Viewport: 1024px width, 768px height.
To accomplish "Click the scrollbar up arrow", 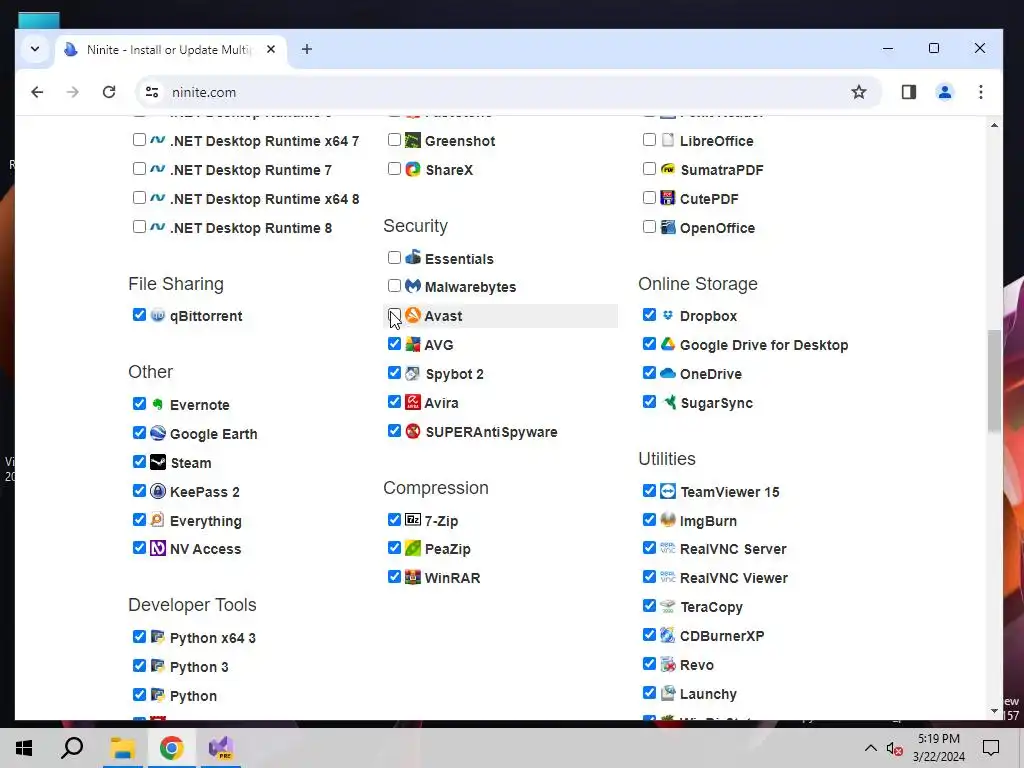I will [994, 125].
